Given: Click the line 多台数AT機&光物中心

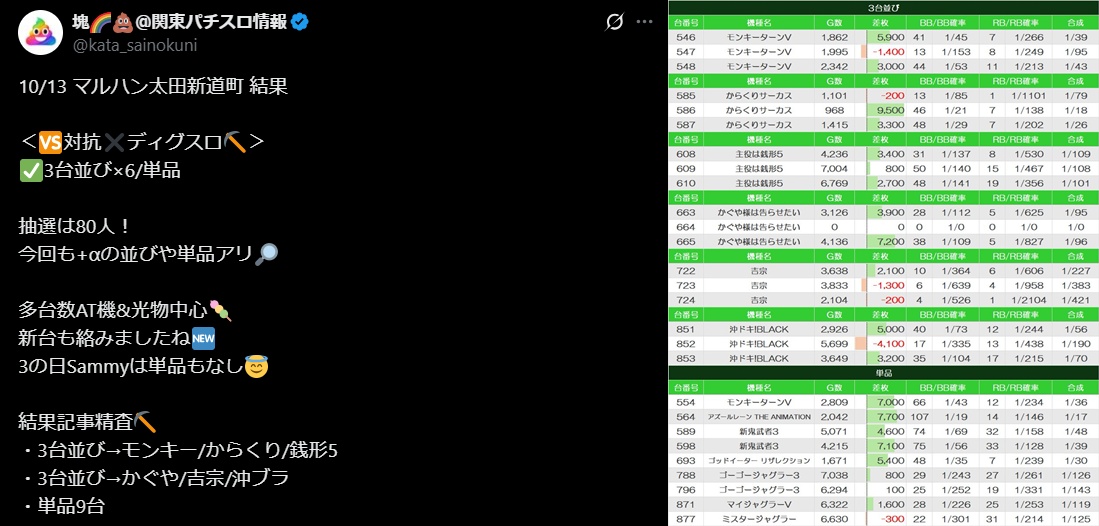Looking at the screenshot, I should coord(114,311).
